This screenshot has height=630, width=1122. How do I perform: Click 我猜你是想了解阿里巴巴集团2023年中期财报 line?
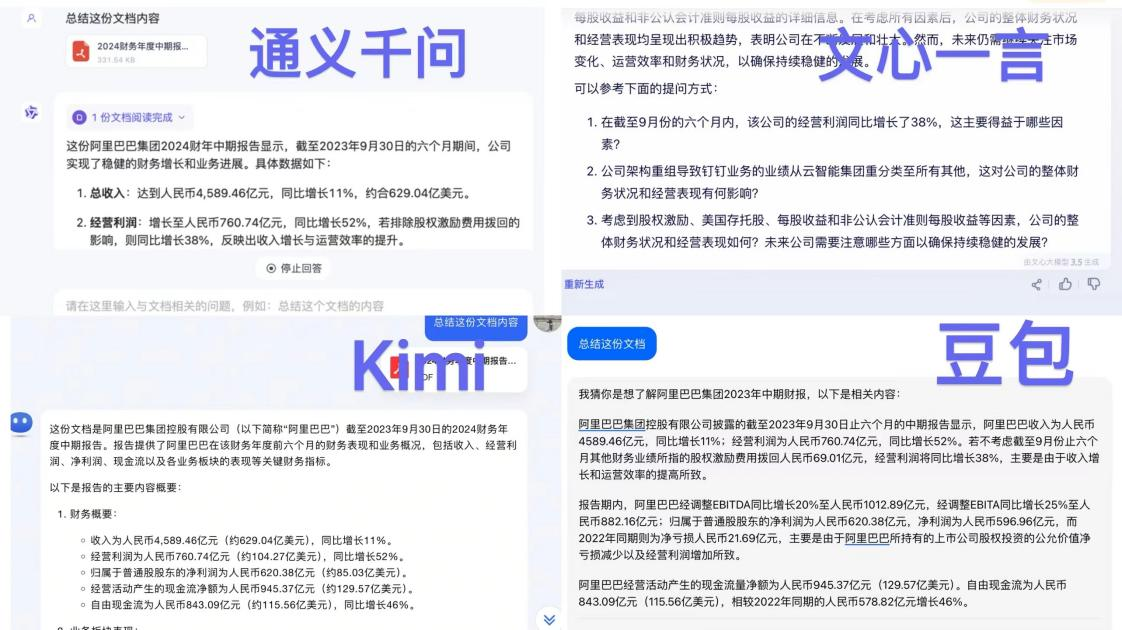[739, 394]
